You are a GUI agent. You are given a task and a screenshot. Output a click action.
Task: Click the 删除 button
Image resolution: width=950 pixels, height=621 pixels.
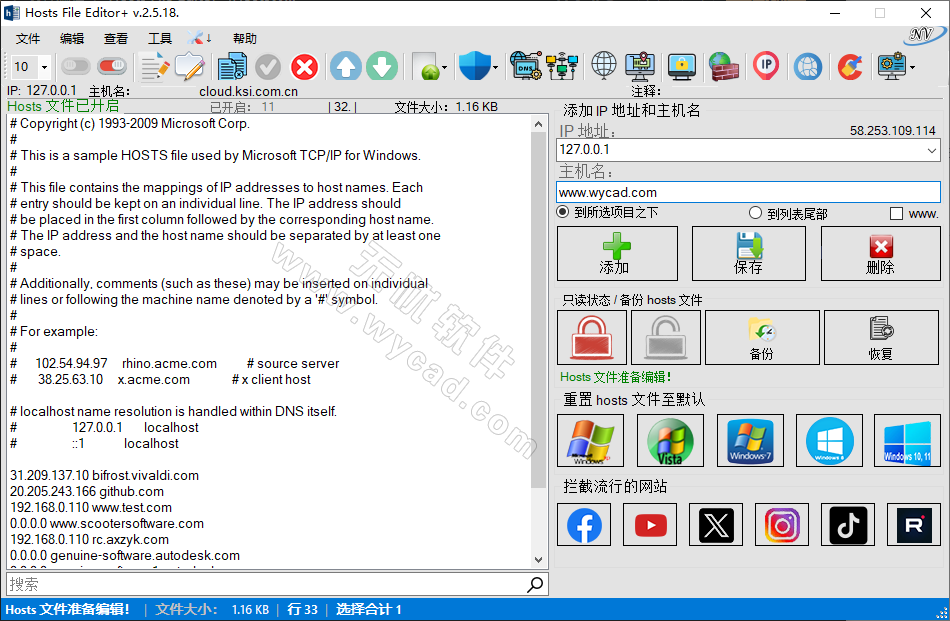pos(881,253)
